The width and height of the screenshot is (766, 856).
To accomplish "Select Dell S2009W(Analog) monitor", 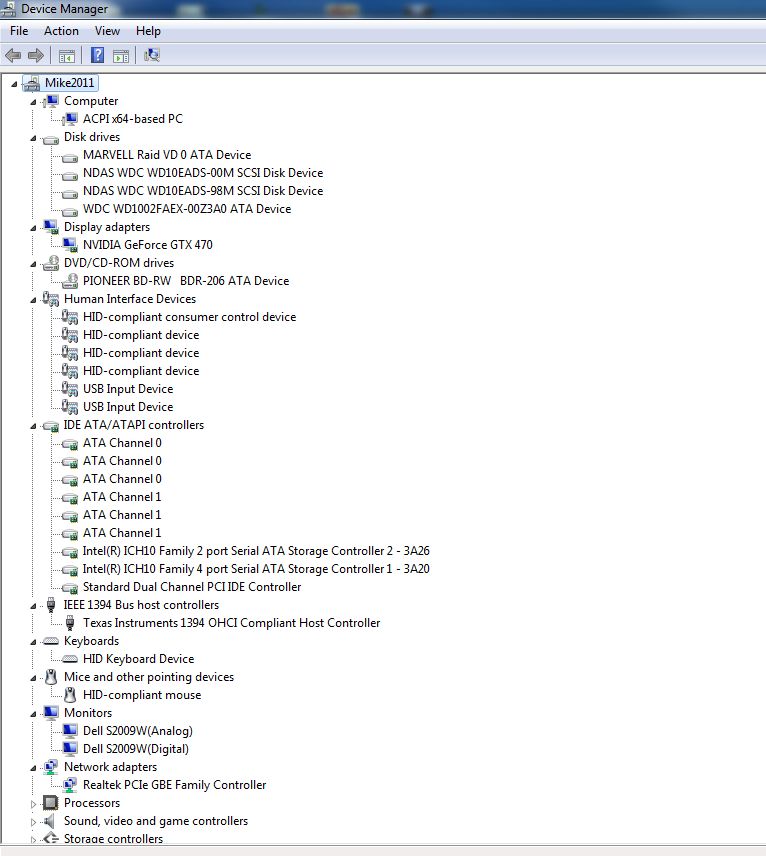I will click(x=138, y=730).
